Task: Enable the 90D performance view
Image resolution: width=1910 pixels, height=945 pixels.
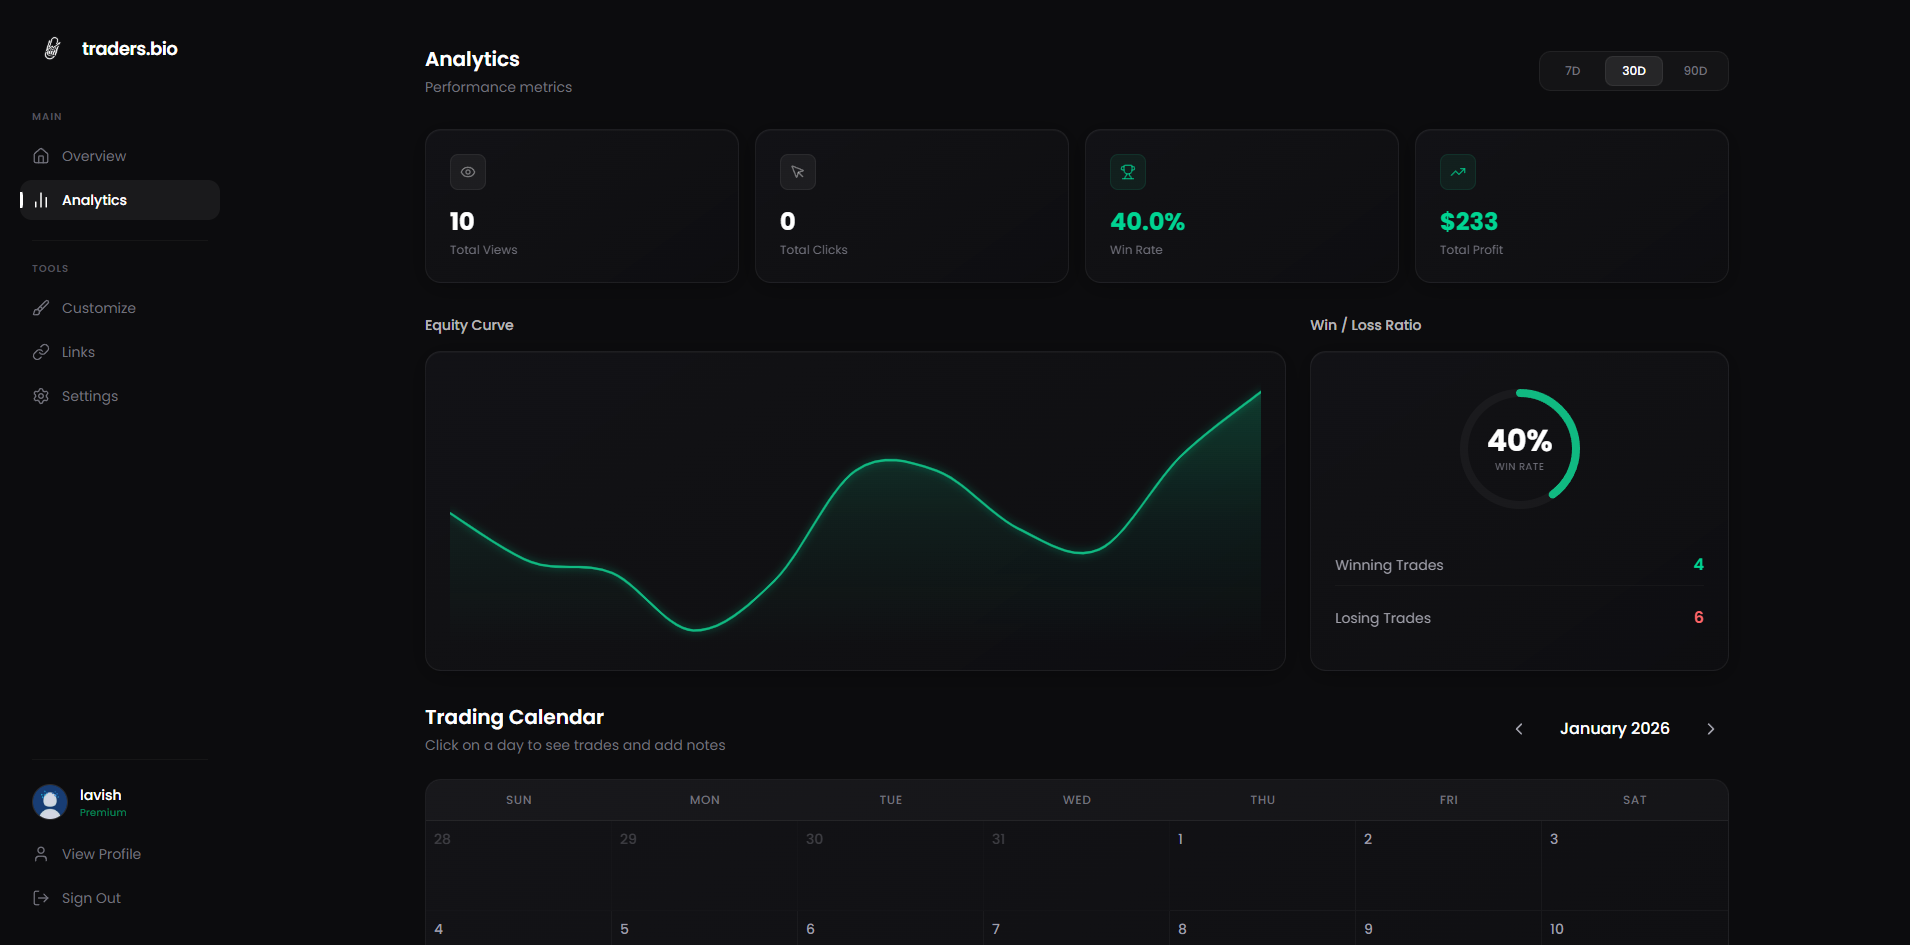Action: 1695,70
